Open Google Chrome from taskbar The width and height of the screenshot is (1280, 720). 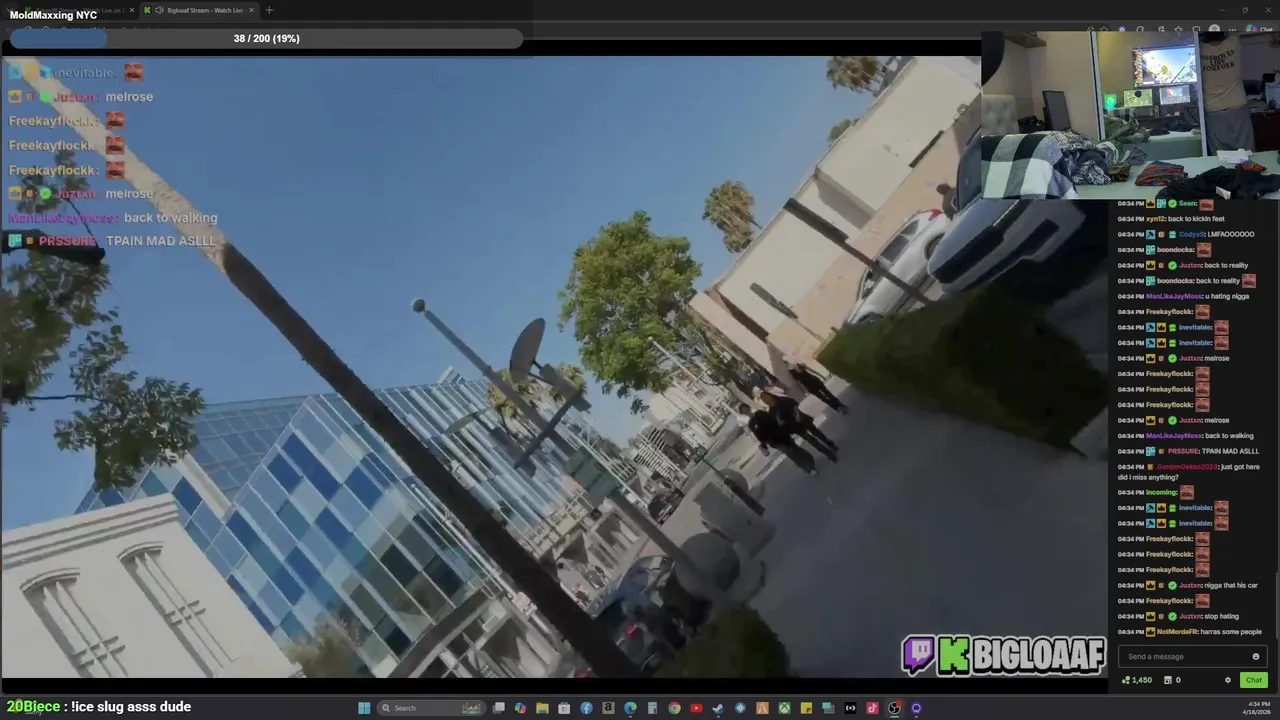pos(674,708)
